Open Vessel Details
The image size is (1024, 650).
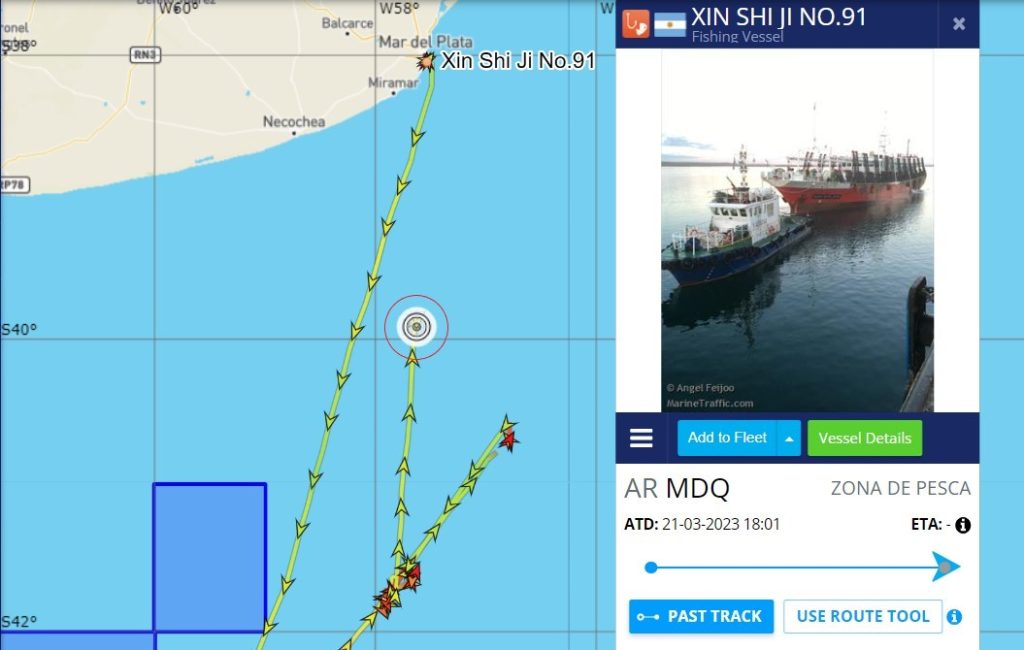tap(865, 438)
